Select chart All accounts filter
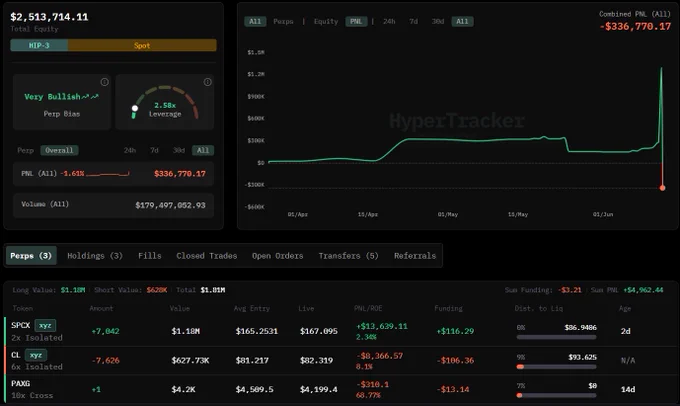 (255, 21)
